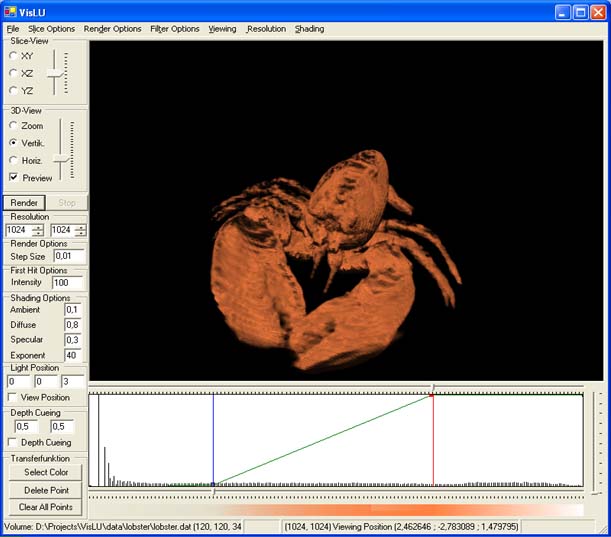Click the Select Color button

(46, 472)
